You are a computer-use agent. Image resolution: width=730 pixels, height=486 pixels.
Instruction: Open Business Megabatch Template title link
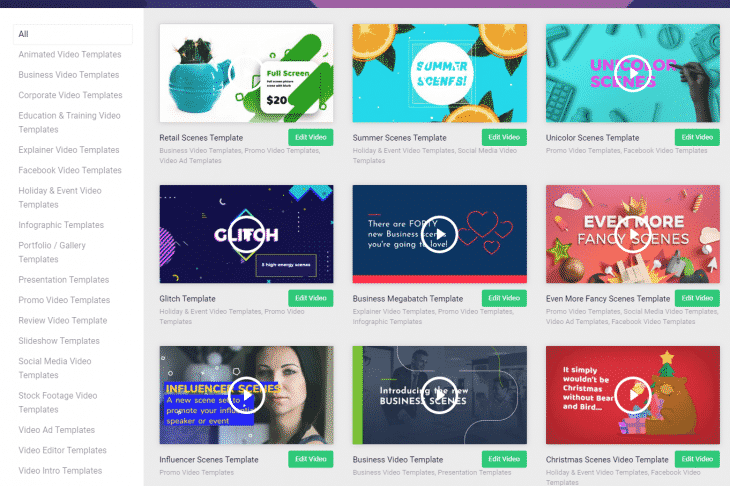click(408, 299)
